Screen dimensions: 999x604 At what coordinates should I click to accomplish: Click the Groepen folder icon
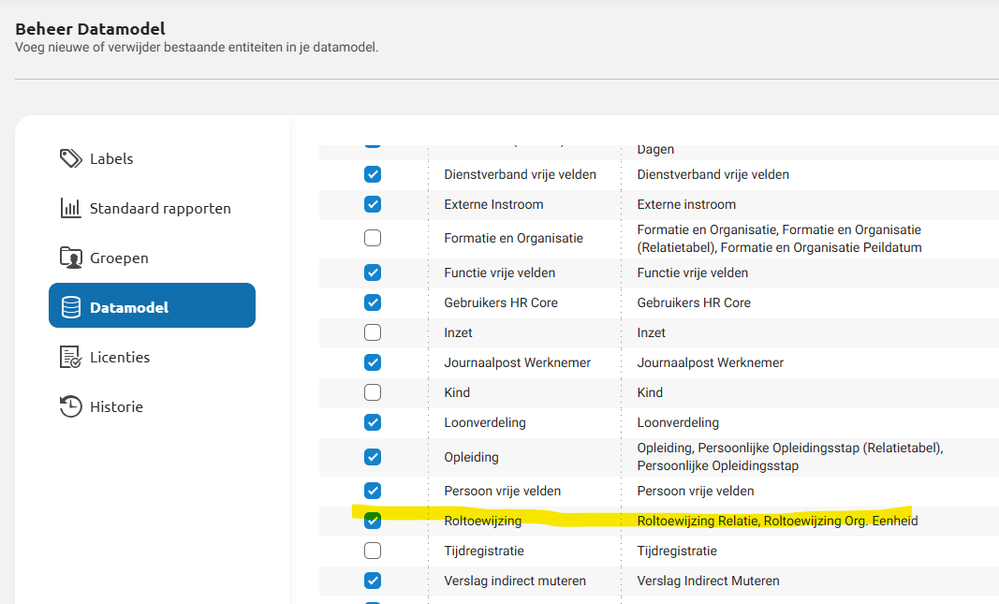(x=70, y=258)
